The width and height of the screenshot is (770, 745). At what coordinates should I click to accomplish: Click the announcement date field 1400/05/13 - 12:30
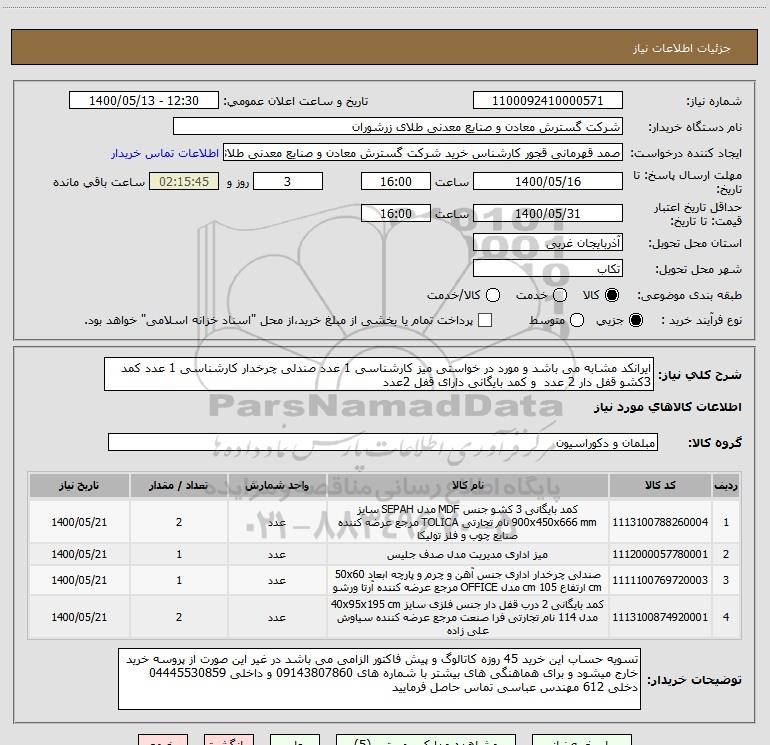144,101
